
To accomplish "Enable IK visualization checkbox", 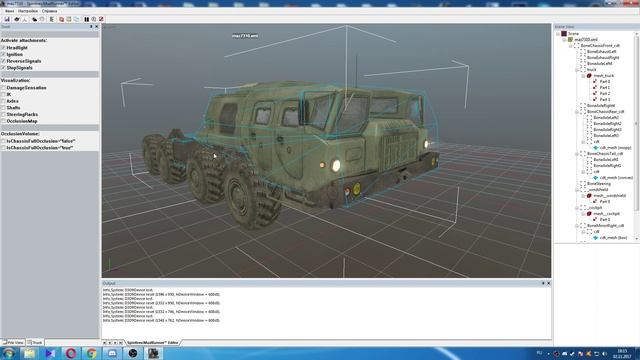I will coord(3,94).
